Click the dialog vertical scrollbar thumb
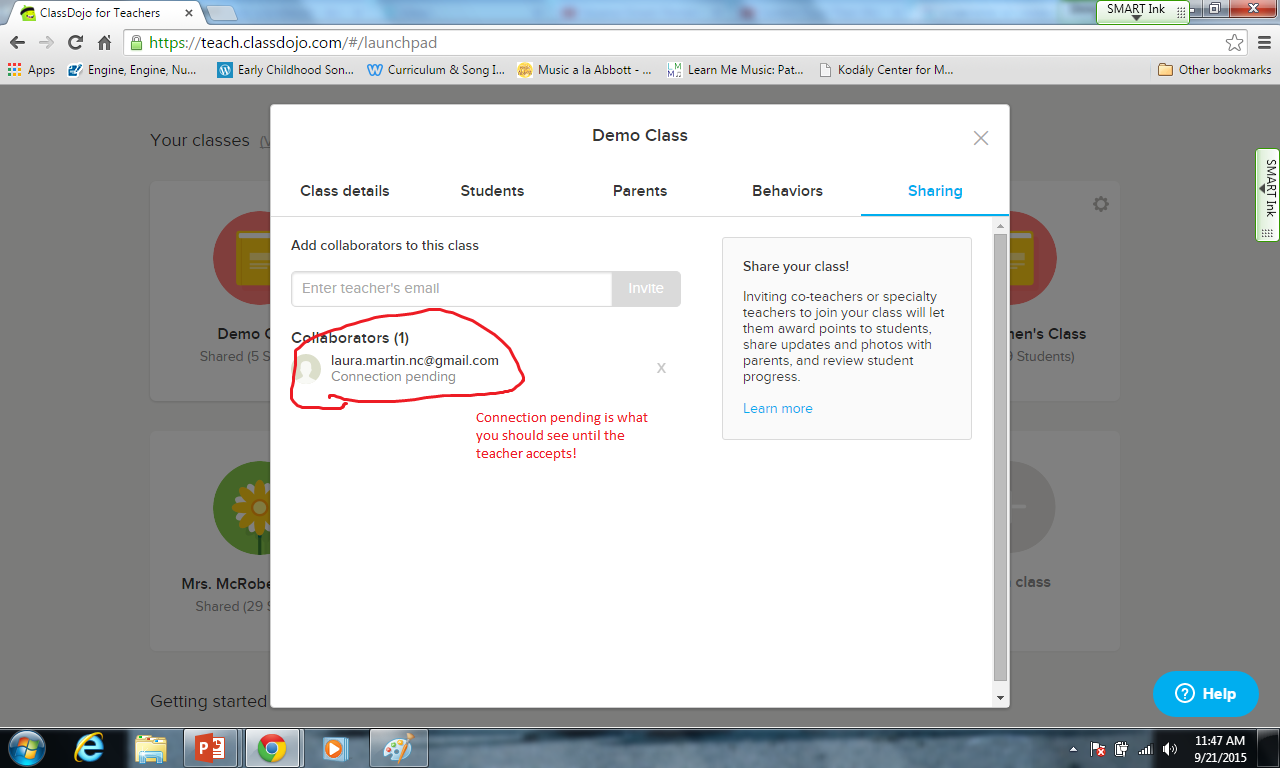This screenshot has width=1280, height=768. [1001, 458]
